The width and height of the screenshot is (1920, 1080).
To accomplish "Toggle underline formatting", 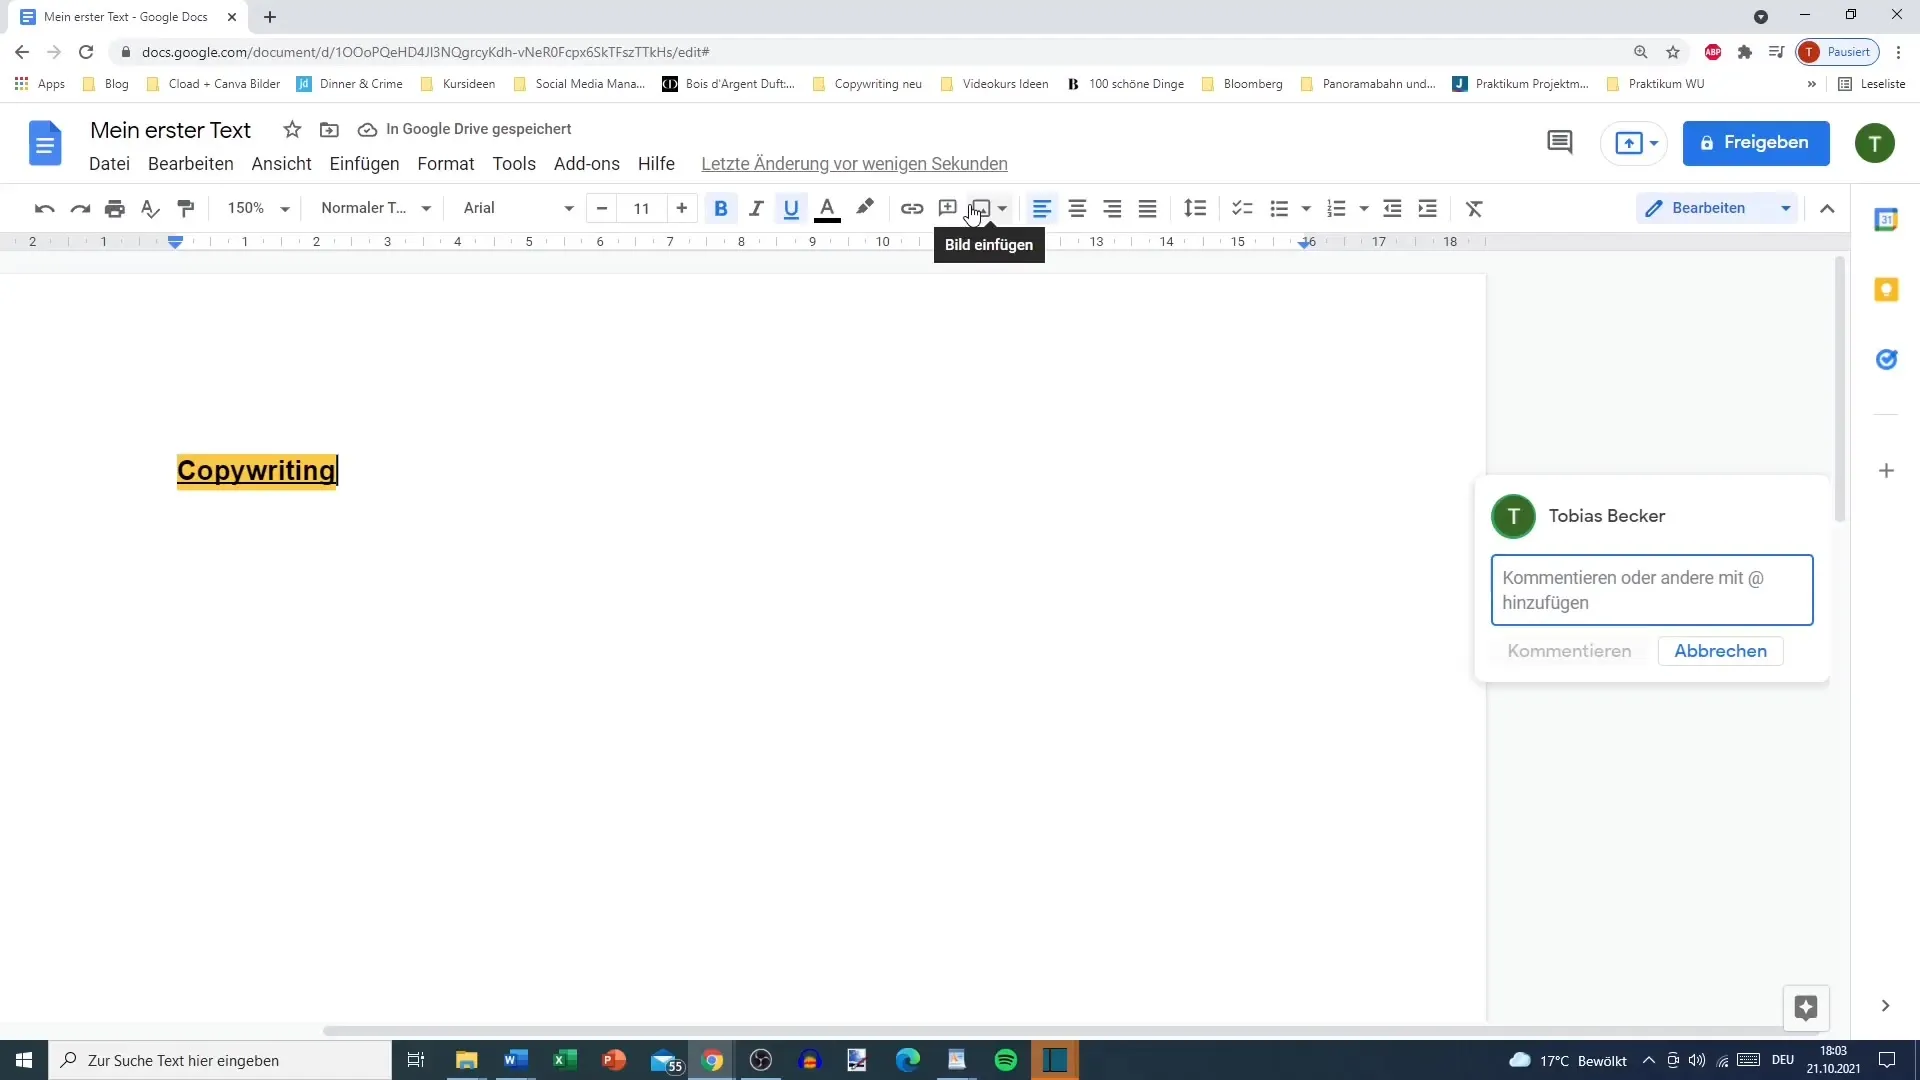I will (791, 208).
